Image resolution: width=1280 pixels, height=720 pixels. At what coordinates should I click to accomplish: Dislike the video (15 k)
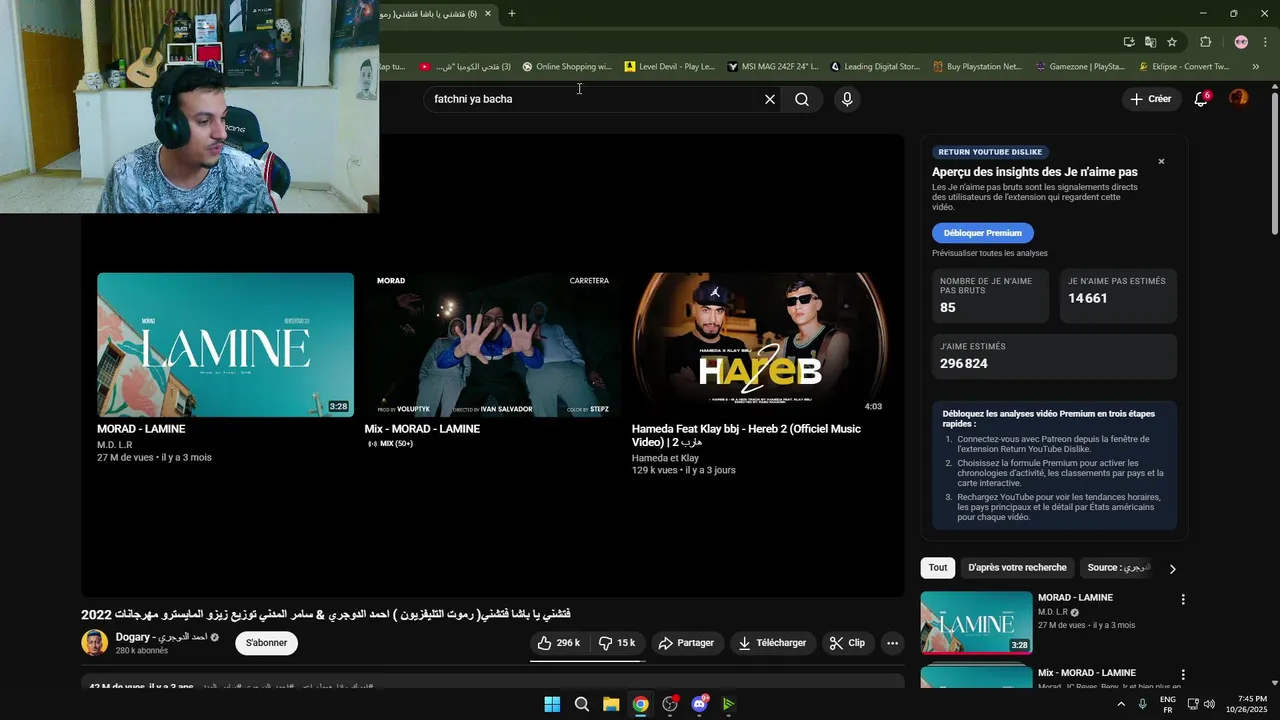tap(617, 643)
